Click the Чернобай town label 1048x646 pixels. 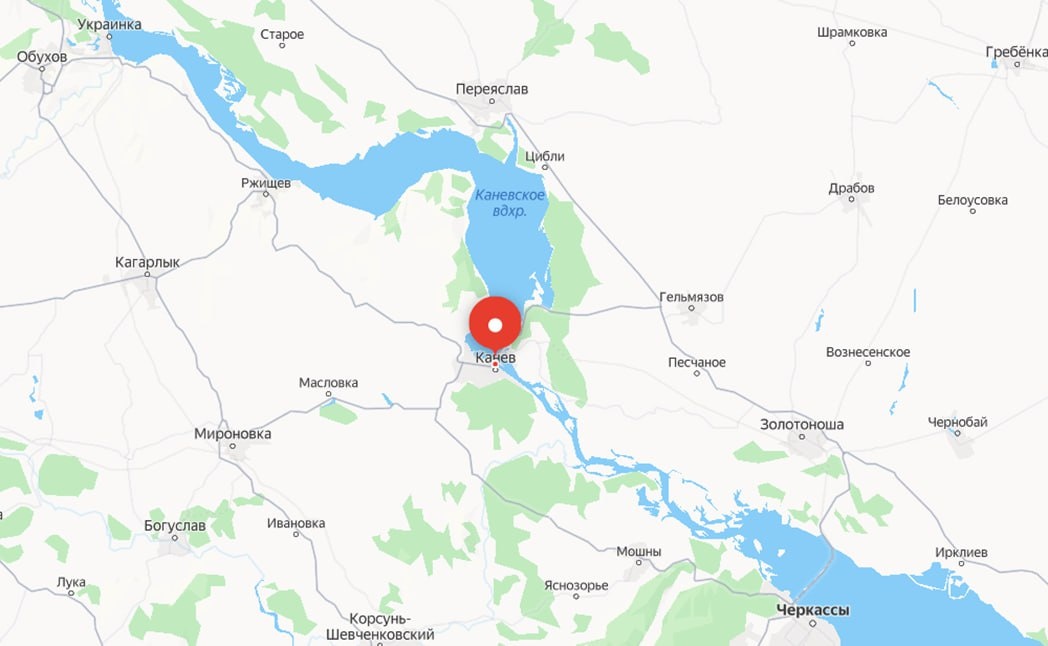pyautogui.click(x=957, y=422)
